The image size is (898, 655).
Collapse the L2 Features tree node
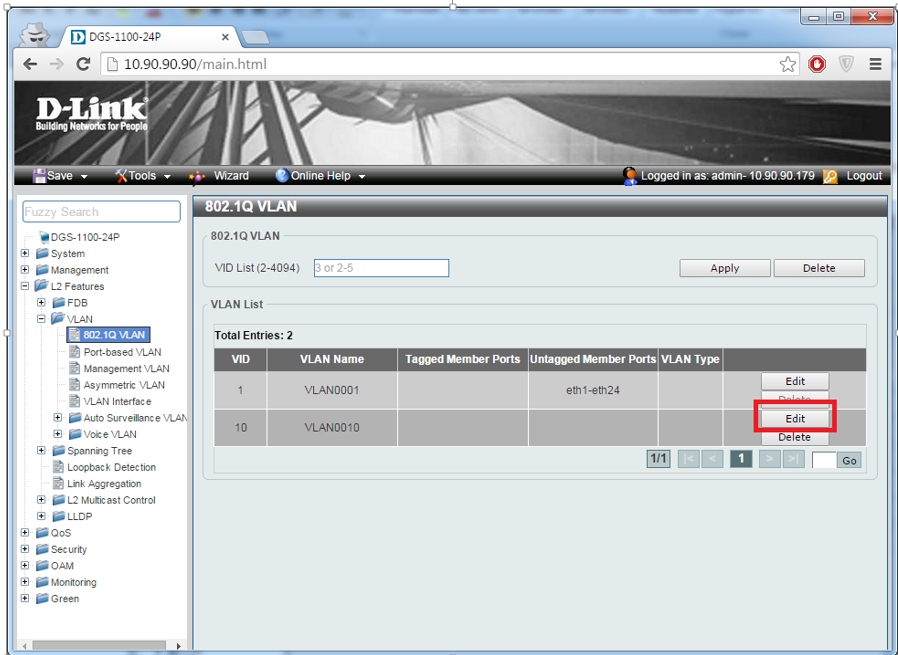pos(25,286)
